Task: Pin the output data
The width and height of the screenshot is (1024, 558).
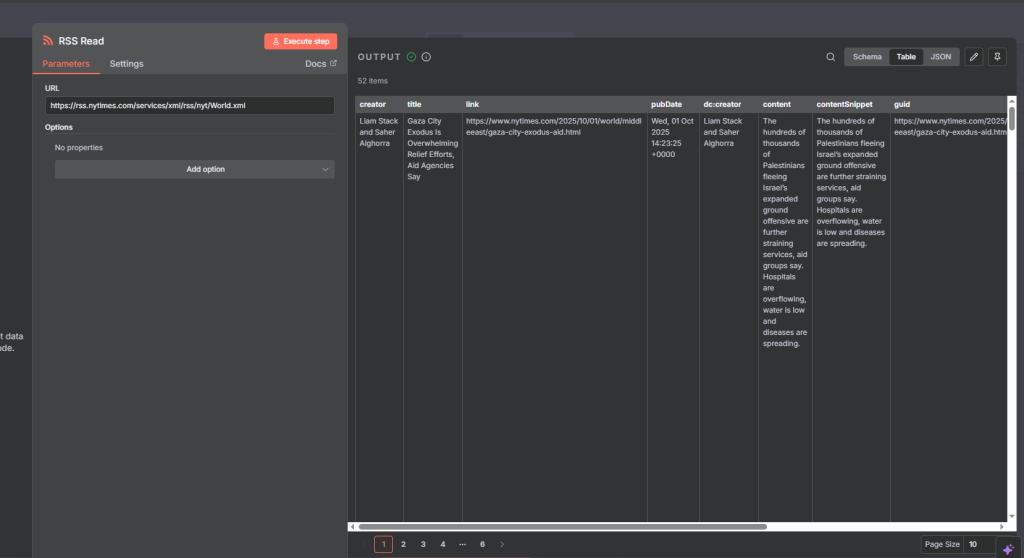Action: (996, 57)
